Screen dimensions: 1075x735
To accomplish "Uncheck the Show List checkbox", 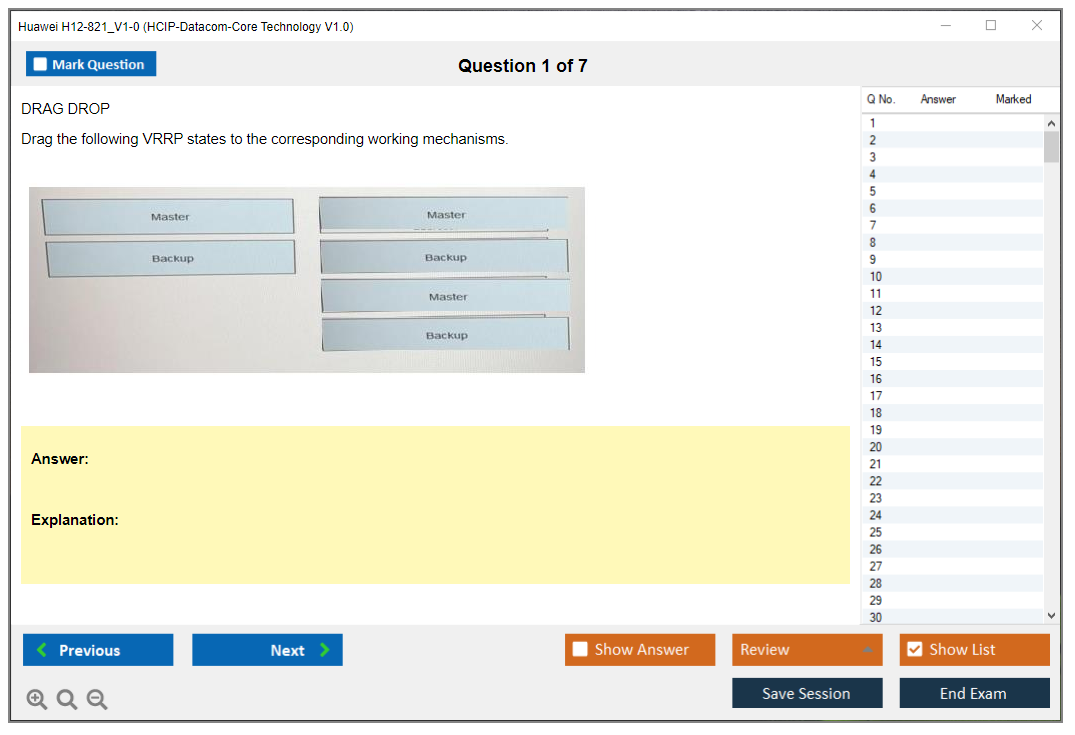I will (x=914, y=650).
